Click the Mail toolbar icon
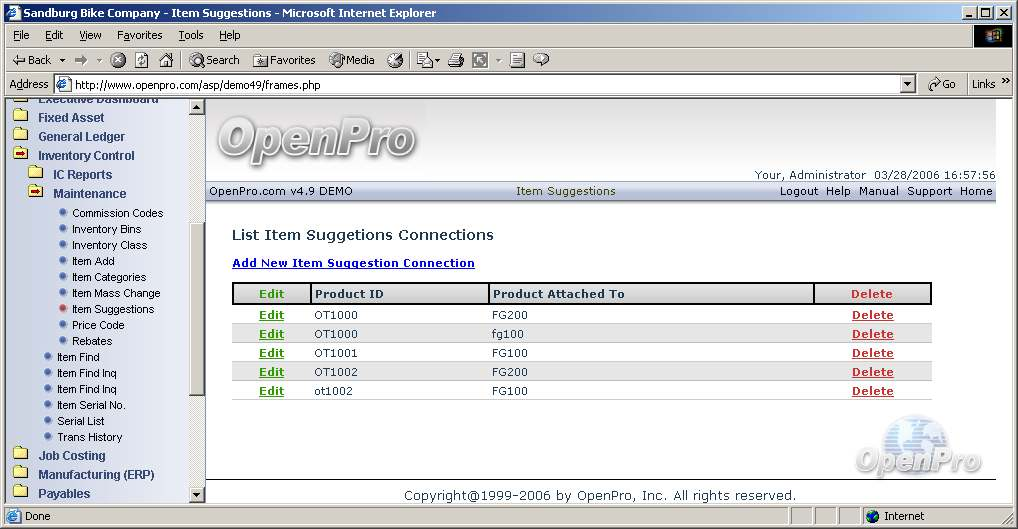 click(x=423, y=60)
